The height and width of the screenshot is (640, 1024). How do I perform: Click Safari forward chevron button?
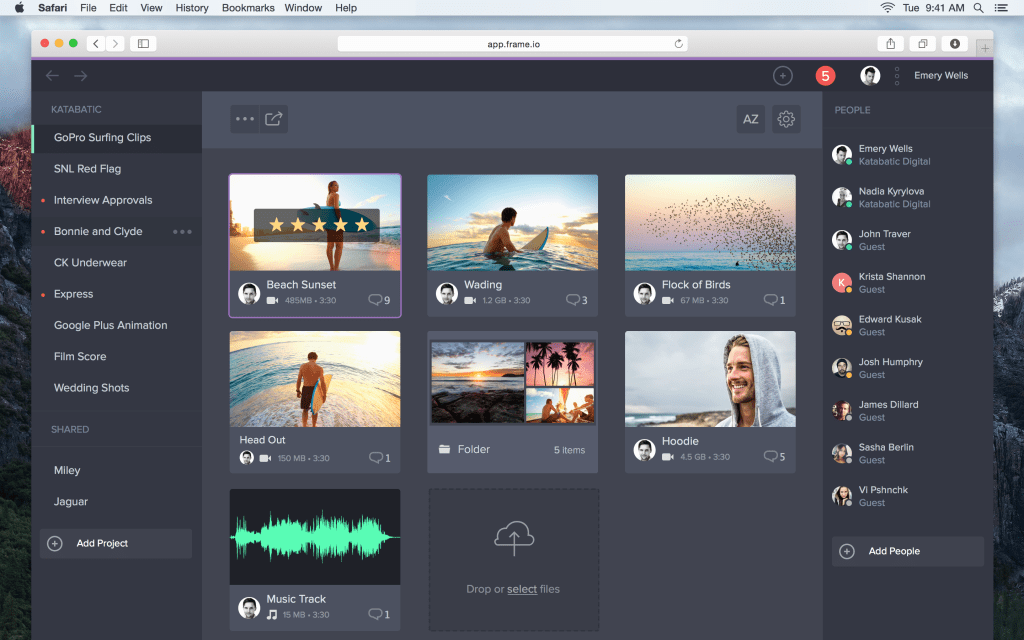point(115,44)
